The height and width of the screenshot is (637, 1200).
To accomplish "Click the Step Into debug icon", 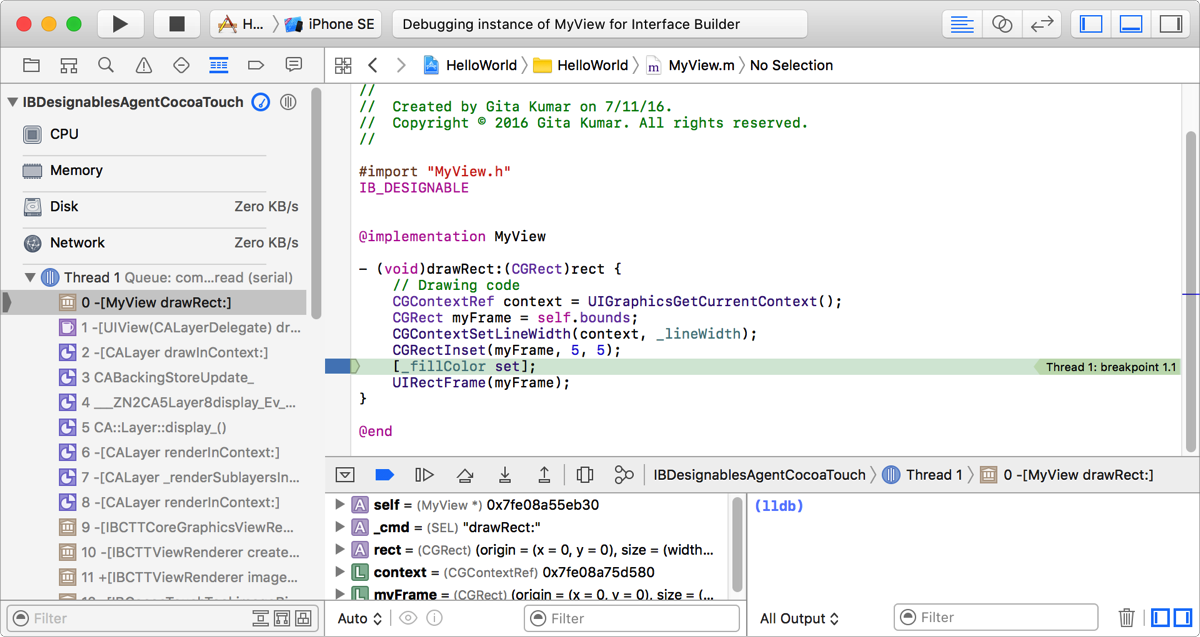I will pyautogui.click(x=505, y=475).
